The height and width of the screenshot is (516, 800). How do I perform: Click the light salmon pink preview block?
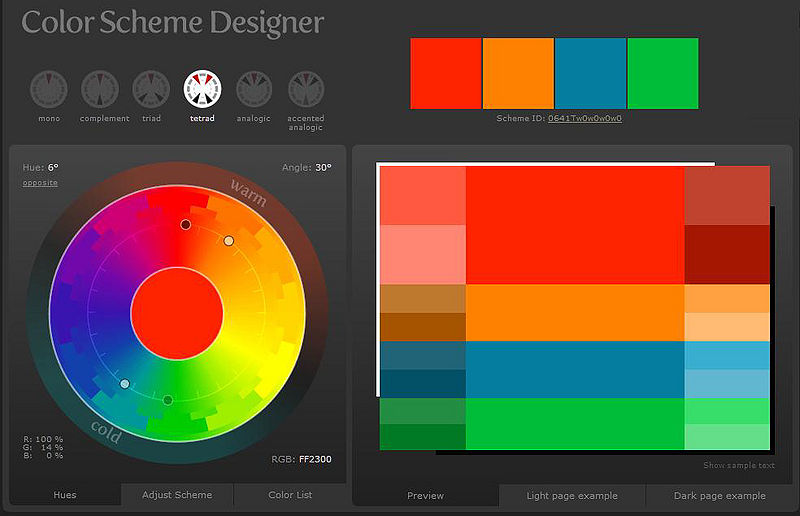[x=423, y=255]
